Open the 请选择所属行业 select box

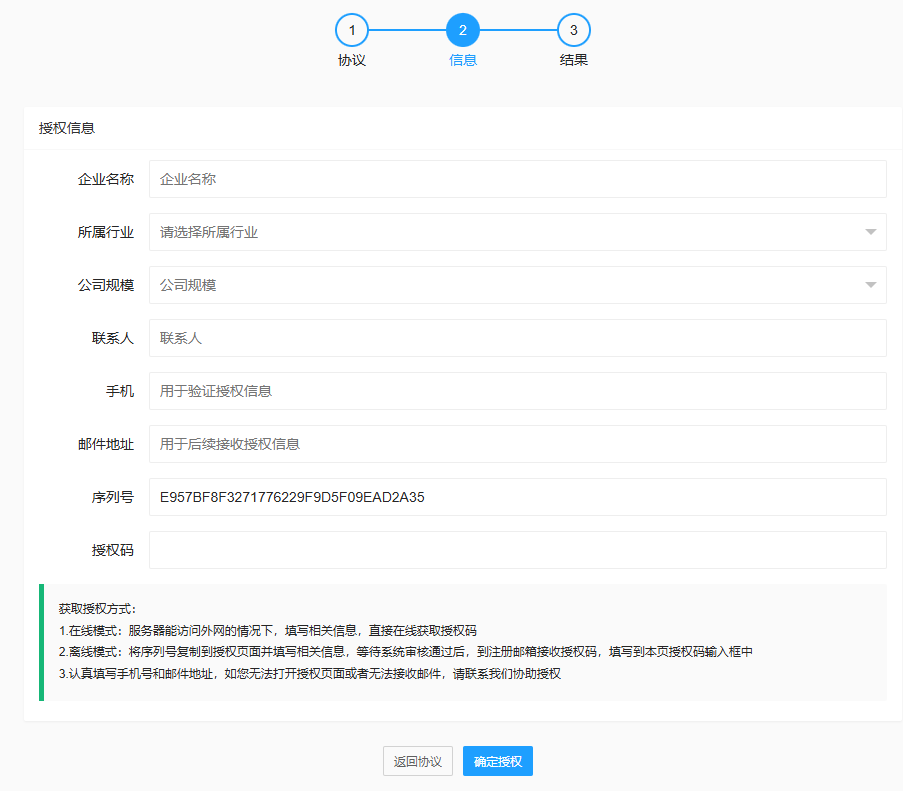(x=500, y=232)
